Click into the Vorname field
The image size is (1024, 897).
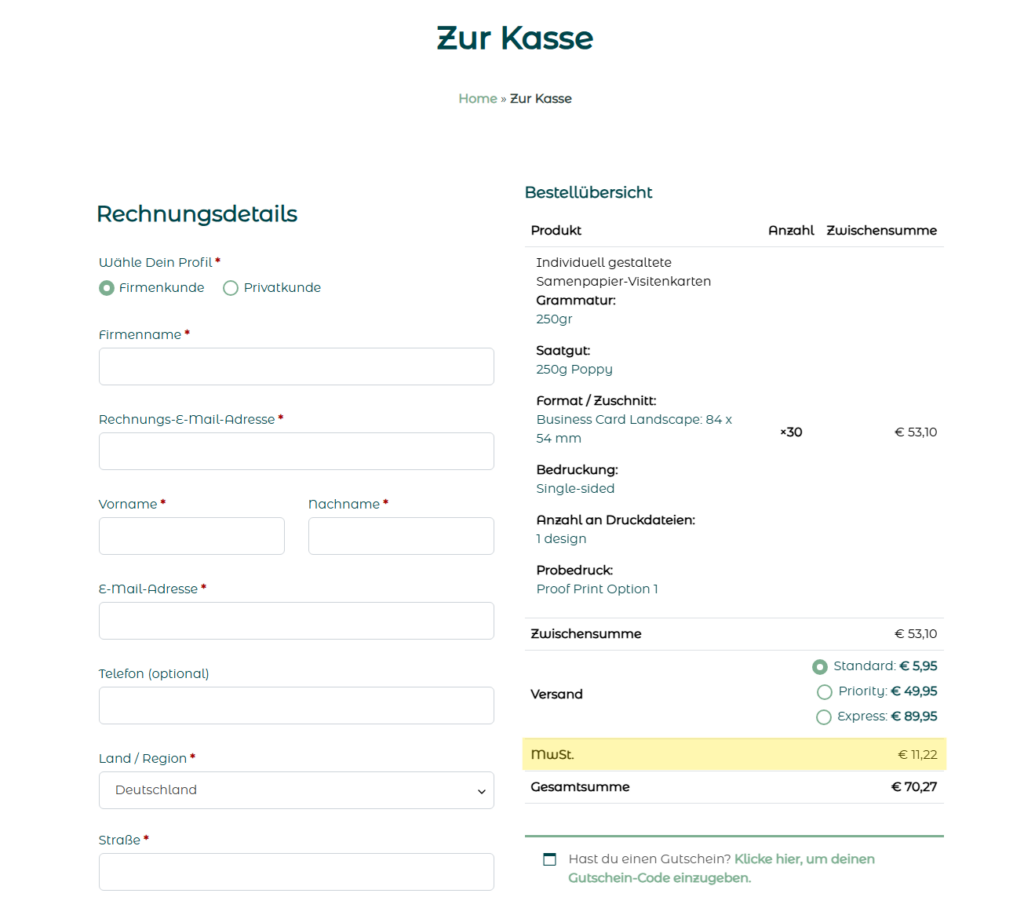(x=191, y=536)
